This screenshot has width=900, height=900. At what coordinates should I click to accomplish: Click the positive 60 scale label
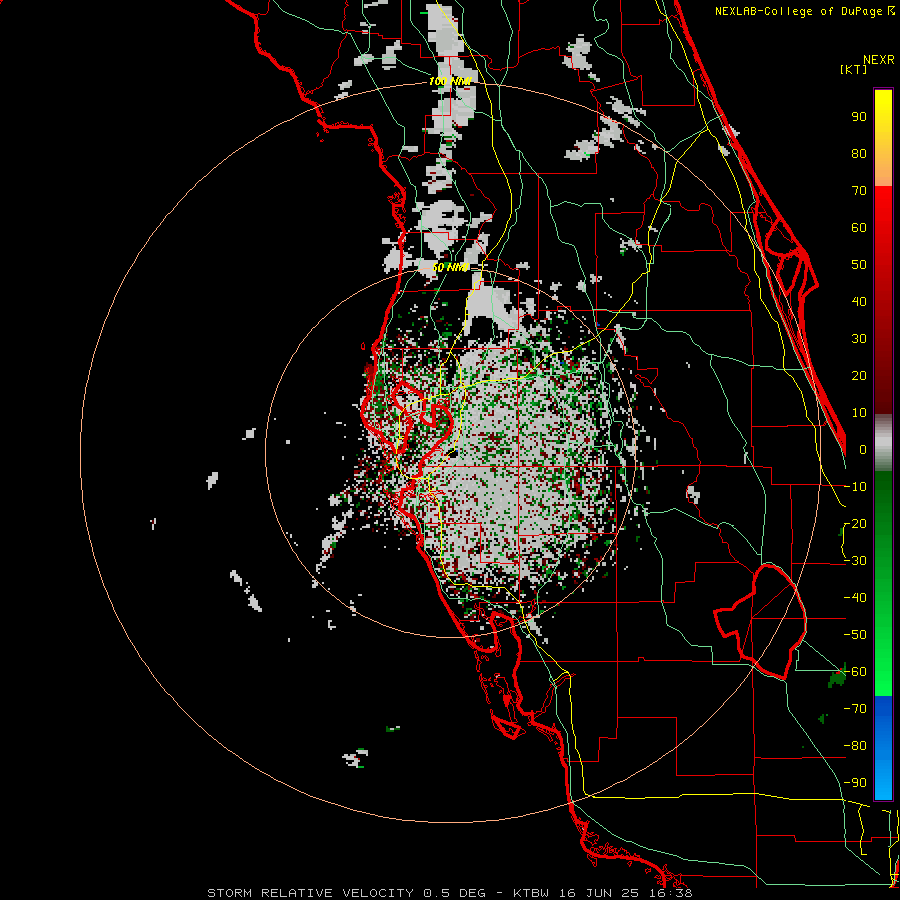point(859,227)
